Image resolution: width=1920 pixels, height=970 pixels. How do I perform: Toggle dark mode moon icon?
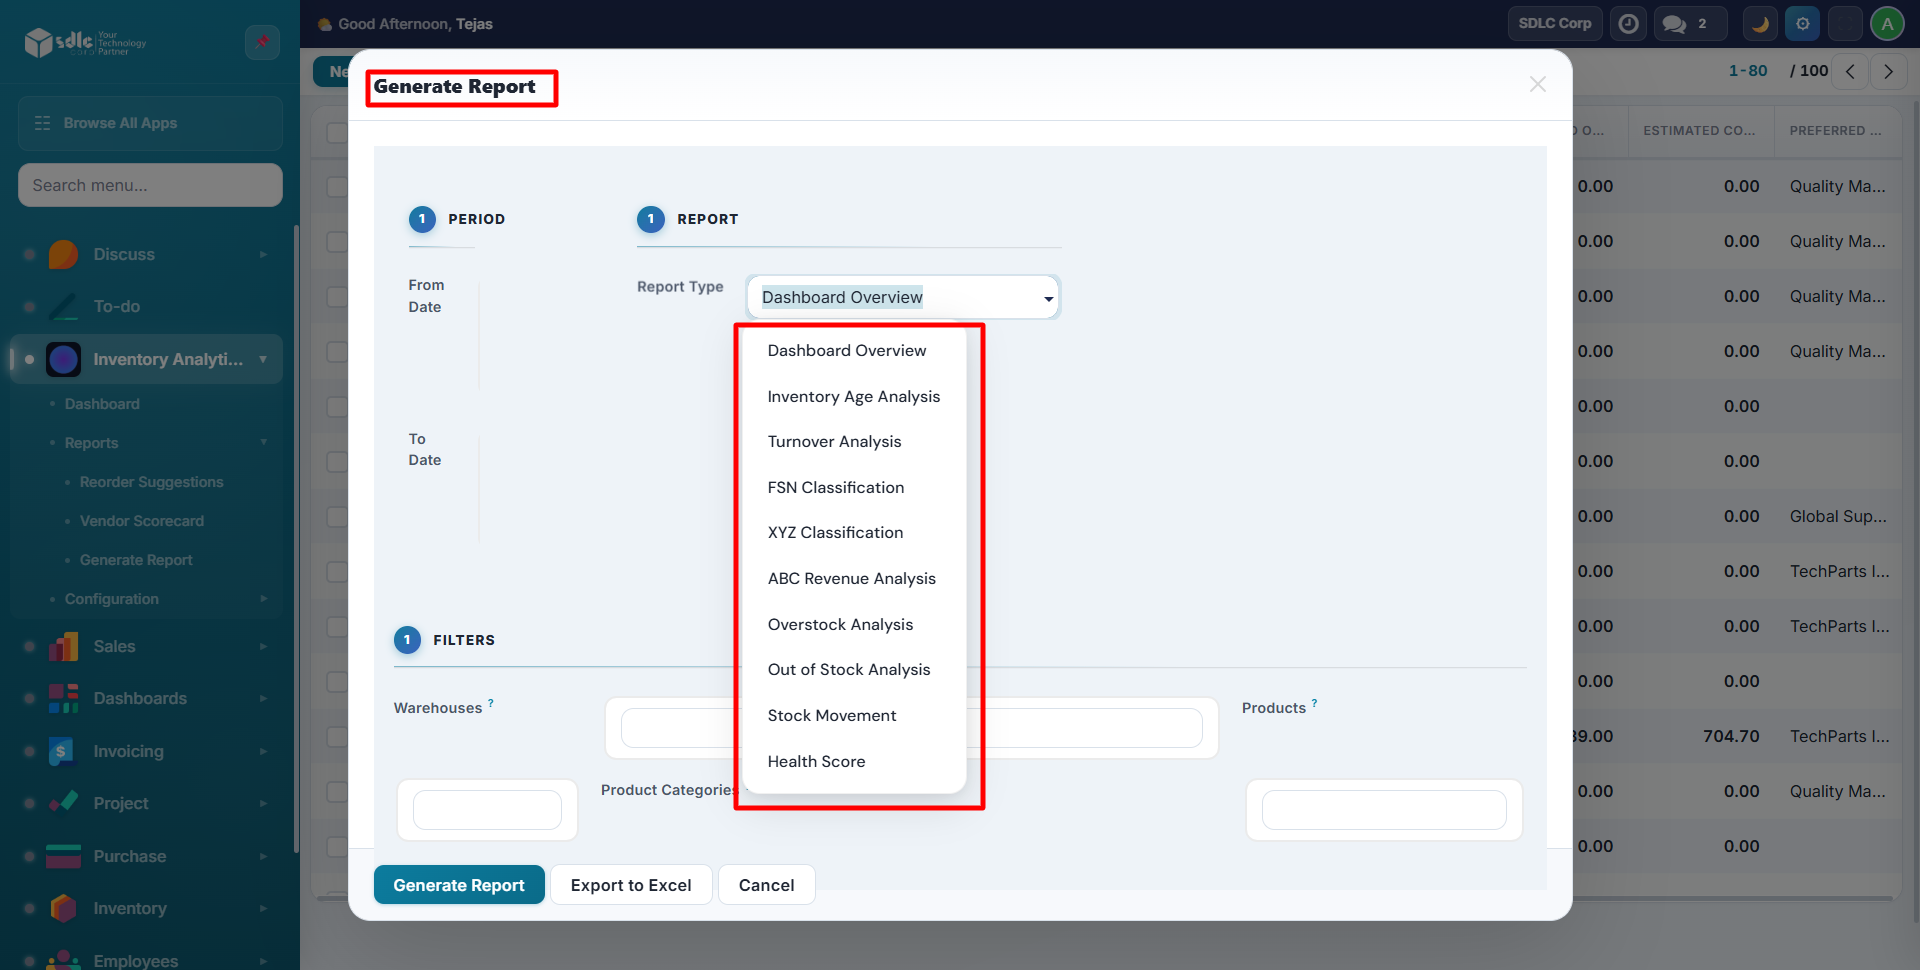tap(1760, 24)
